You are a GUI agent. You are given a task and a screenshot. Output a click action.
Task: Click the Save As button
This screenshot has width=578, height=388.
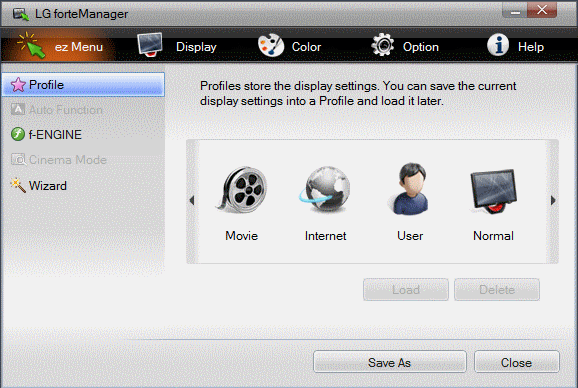pos(390,362)
